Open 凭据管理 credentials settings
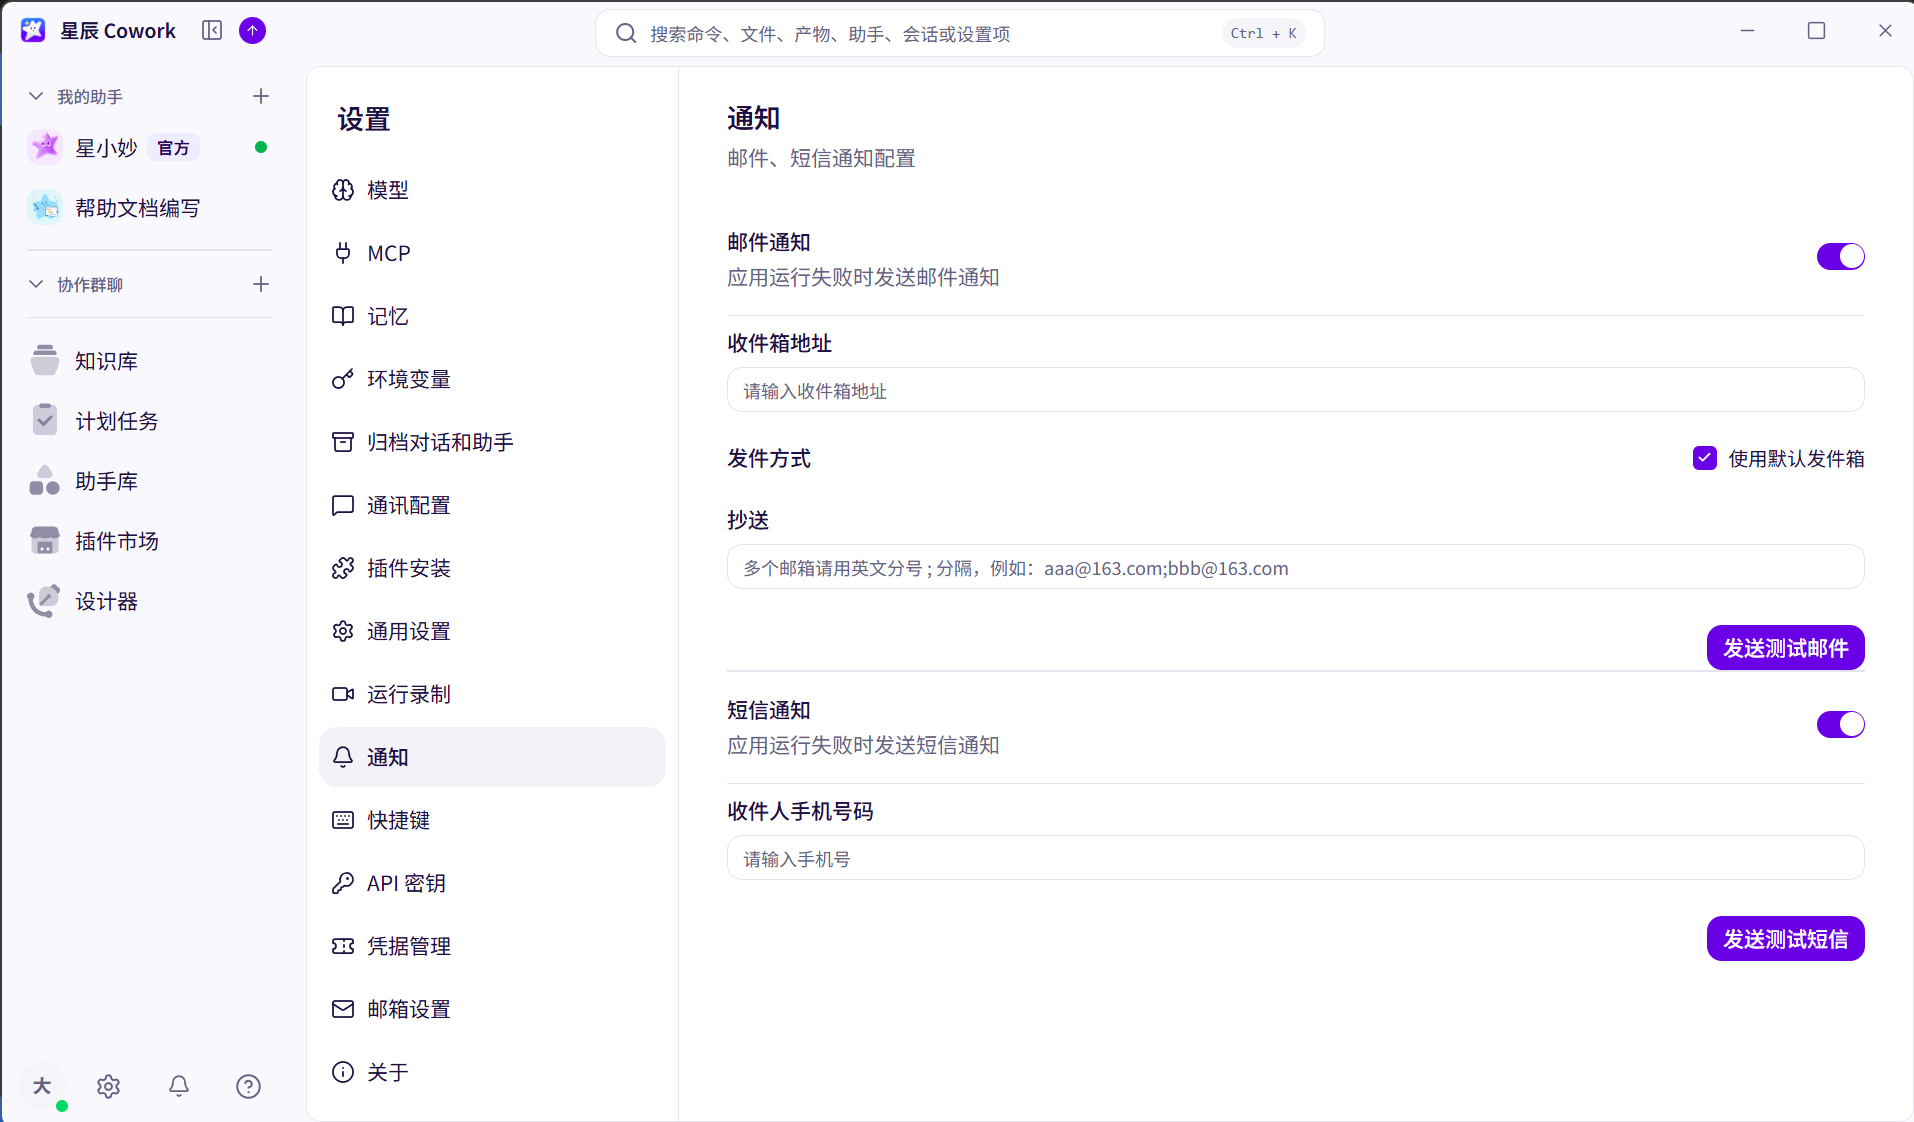This screenshot has height=1122, width=1914. coord(492,946)
